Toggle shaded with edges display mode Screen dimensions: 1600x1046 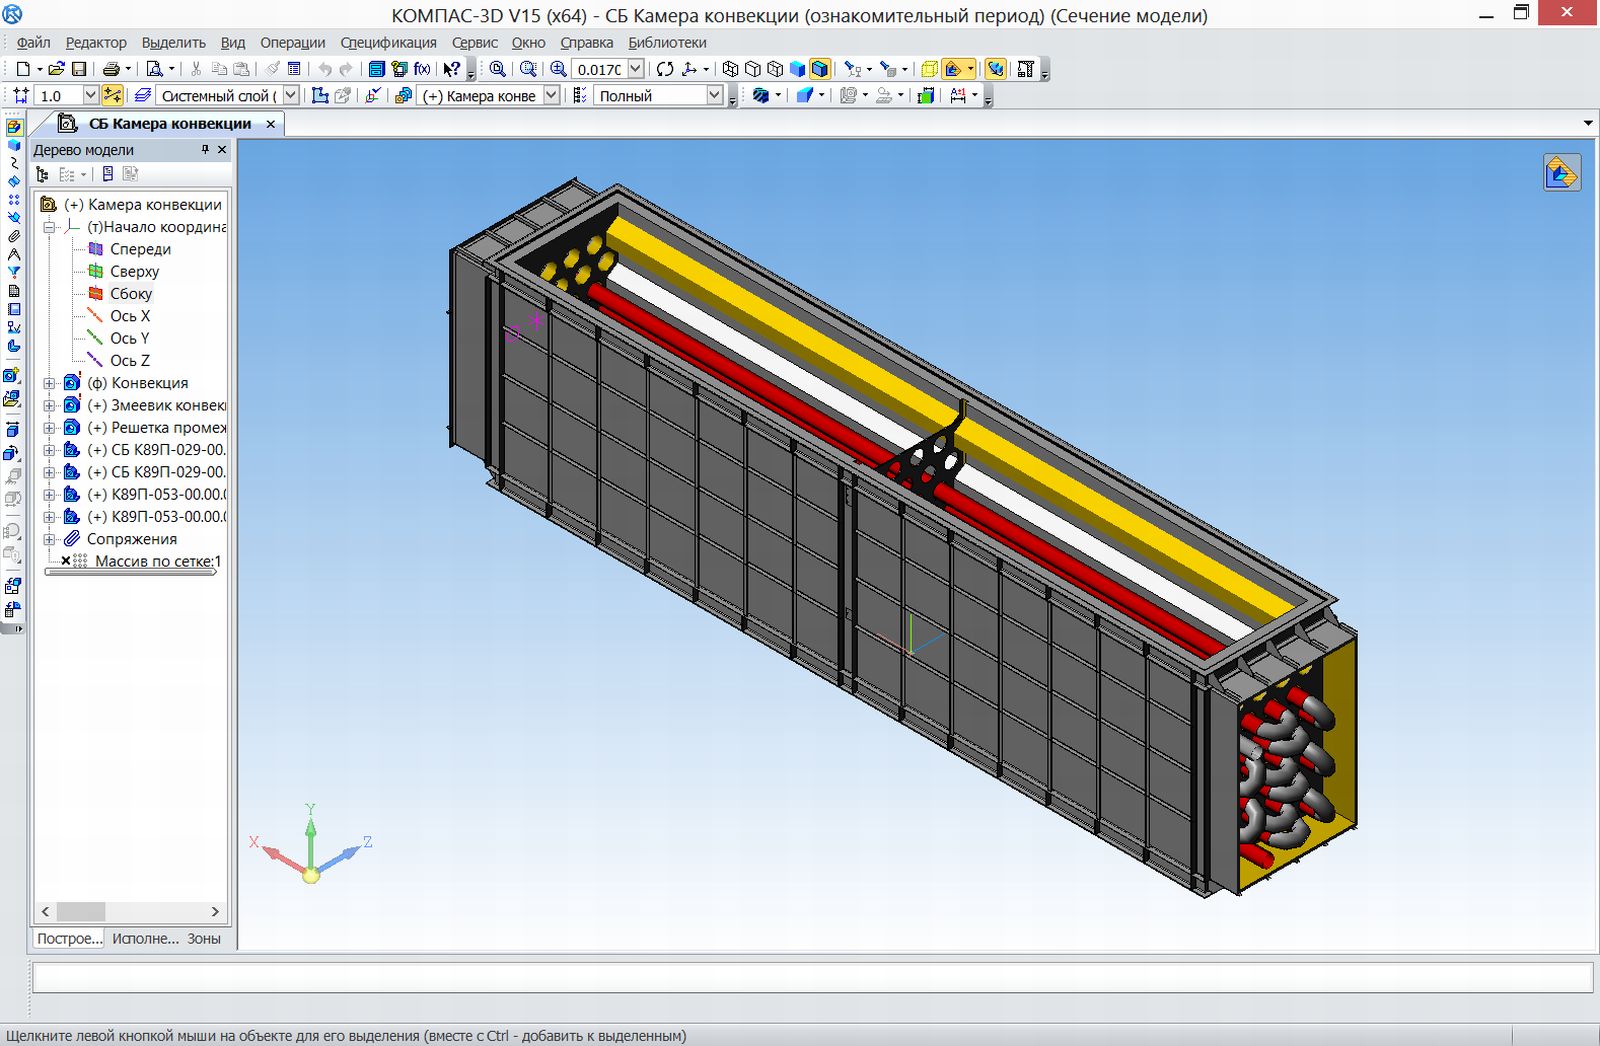pyautogui.click(x=819, y=69)
